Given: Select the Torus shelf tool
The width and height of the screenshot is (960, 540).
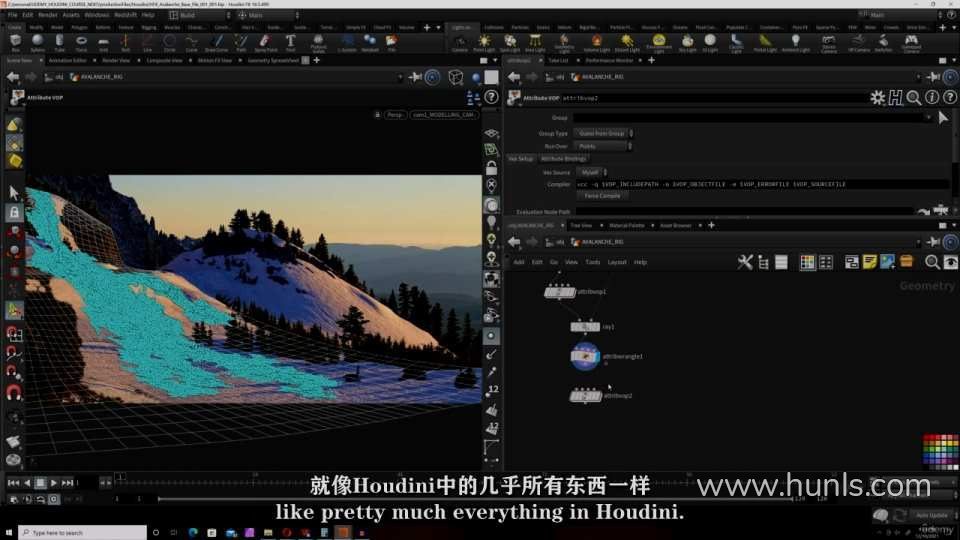Looking at the screenshot, I should tap(81, 42).
